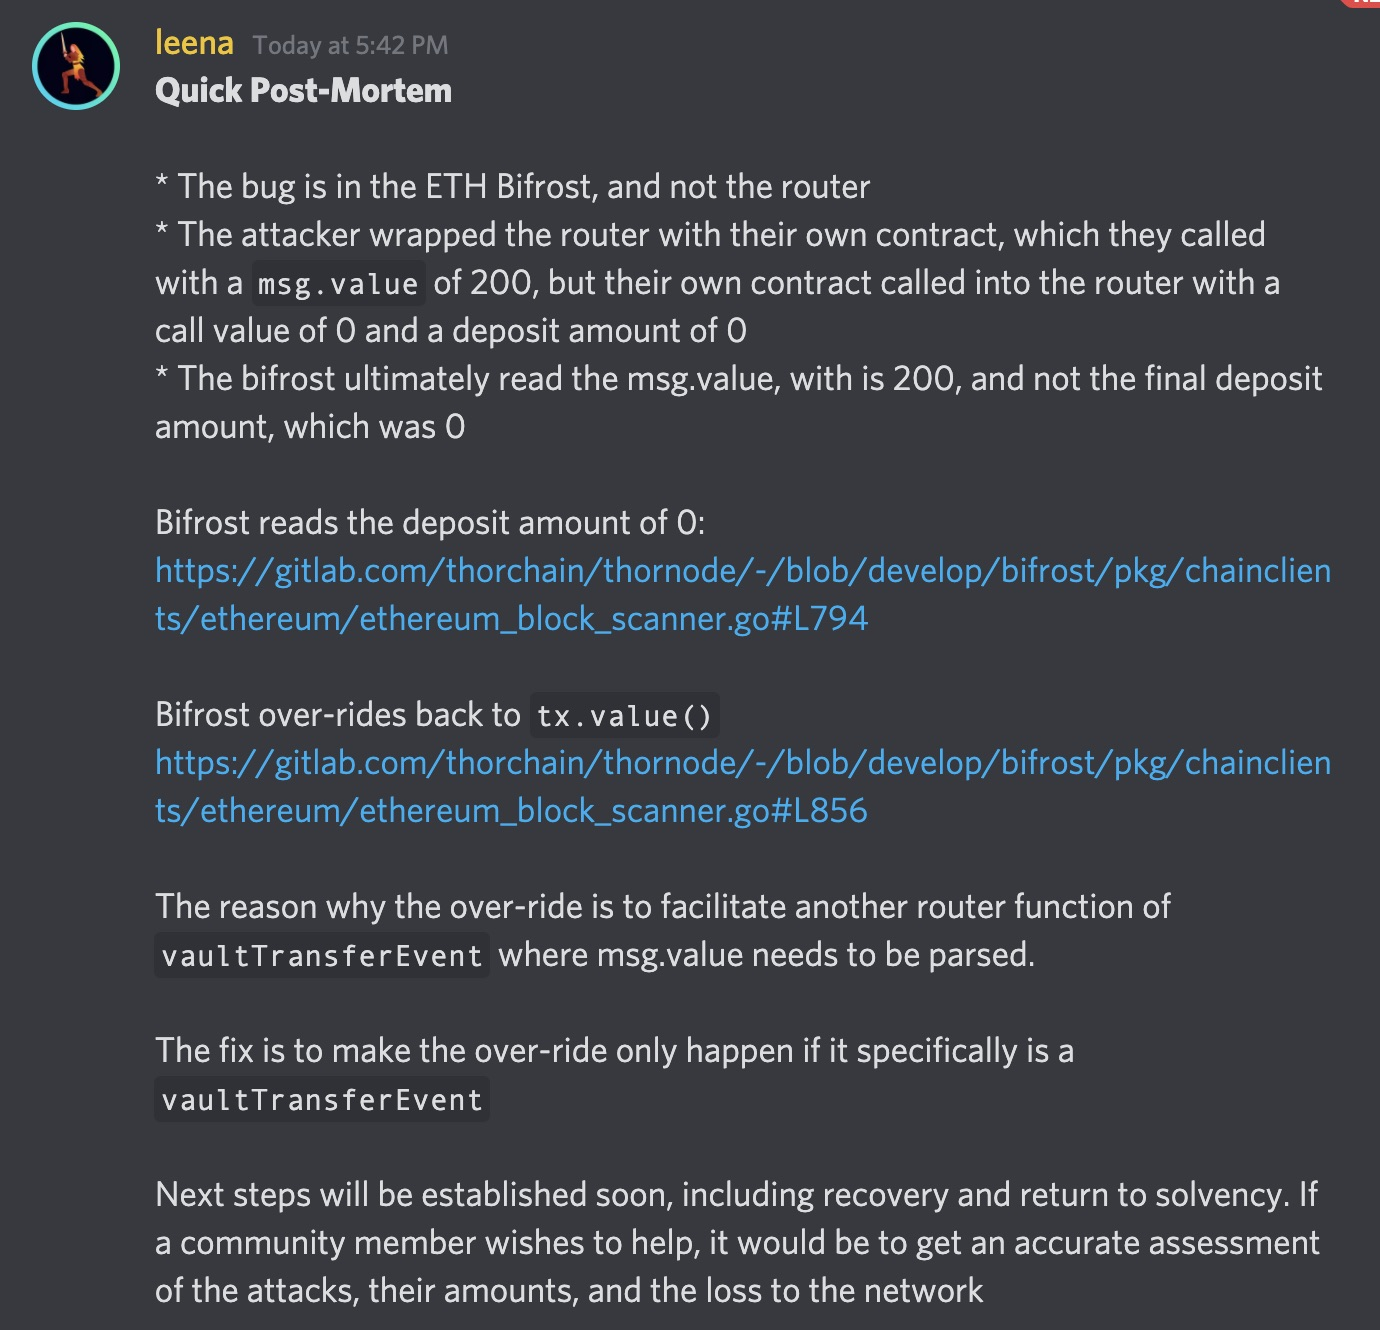Image resolution: width=1380 pixels, height=1330 pixels.
Task: Click the red badge at the top-right corner
Action: [1362, 3]
